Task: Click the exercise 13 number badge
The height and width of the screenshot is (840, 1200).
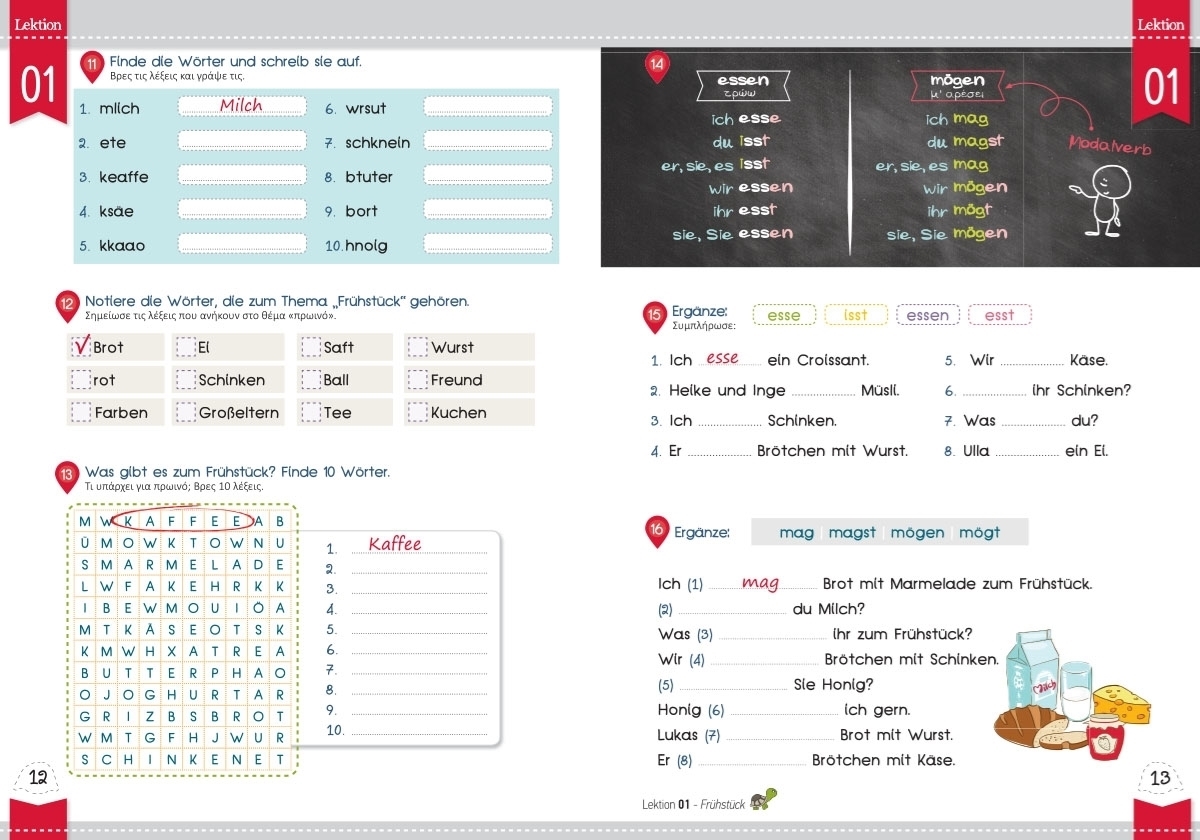Action: pyautogui.click(x=67, y=475)
